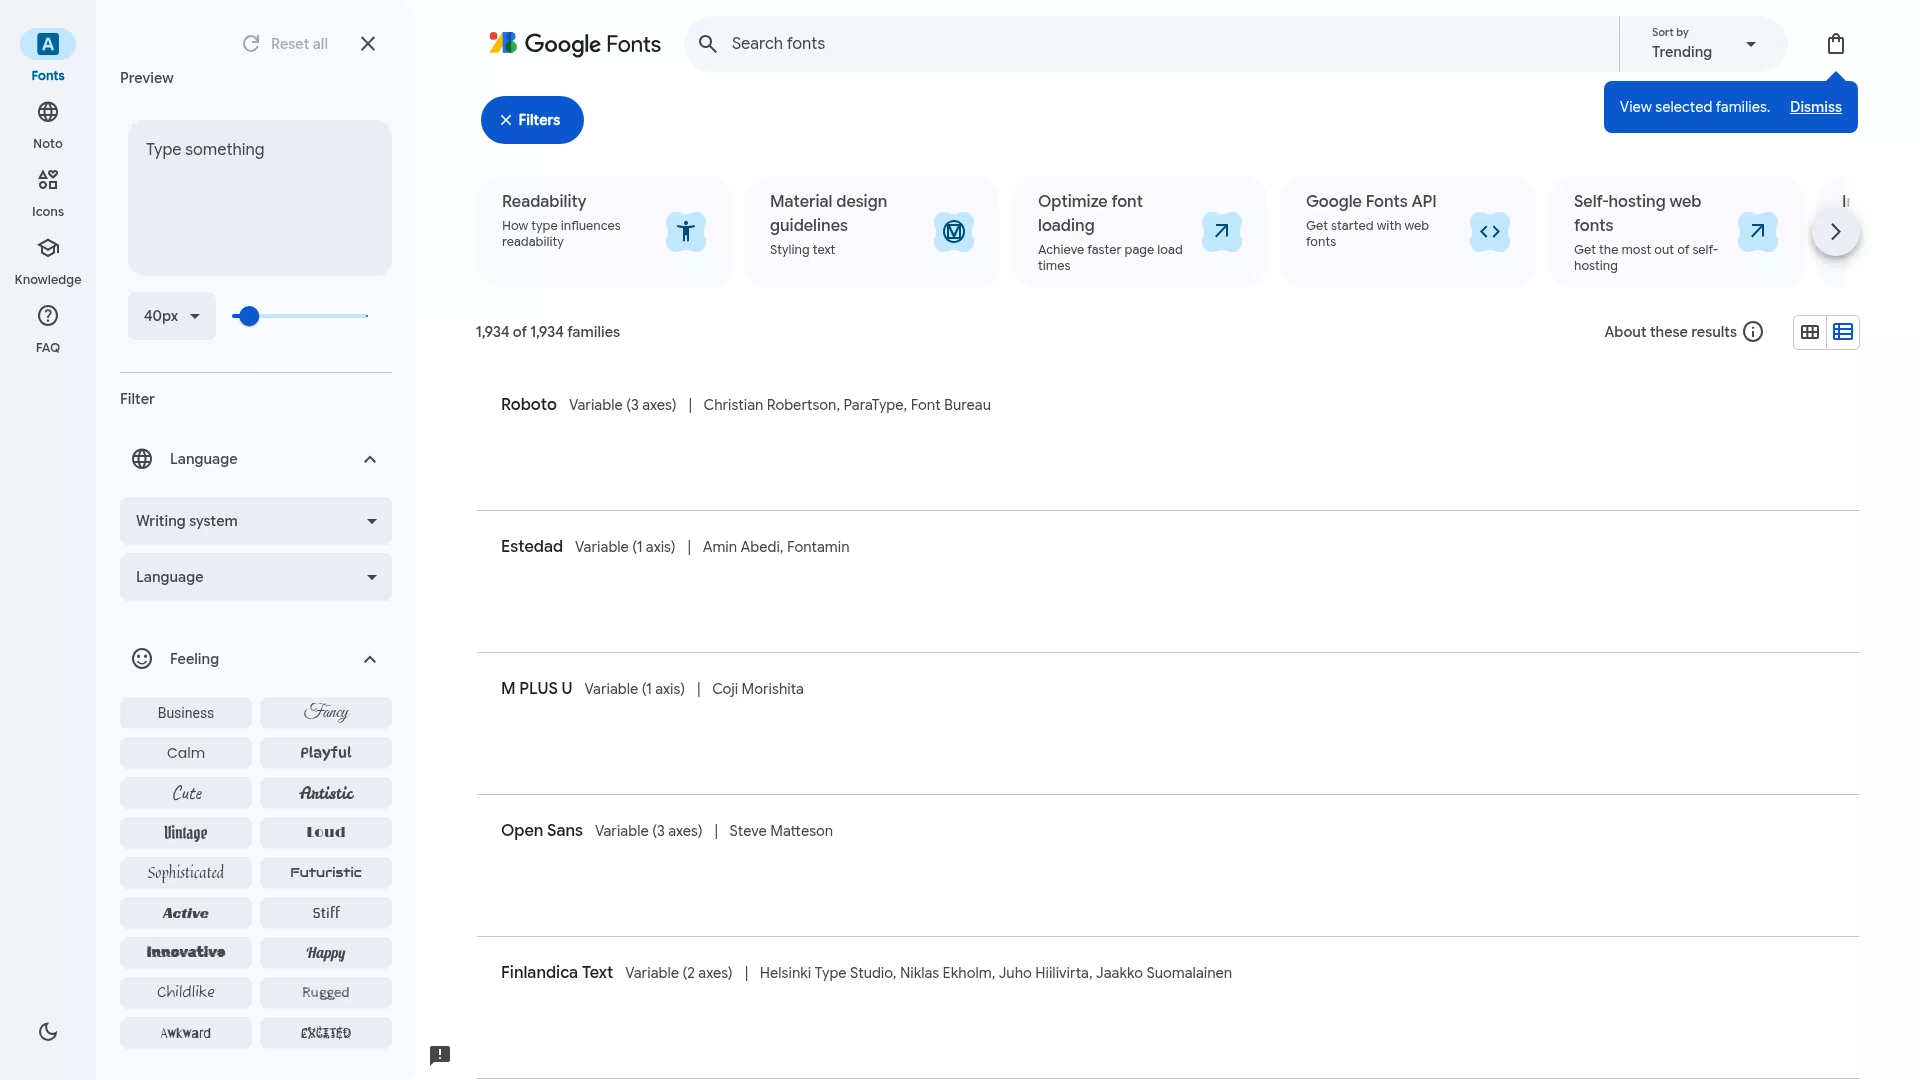This screenshot has width=1920, height=1080.
Task: Toggle the Futuristic feeling filter
Action: (x=326, y=873)
